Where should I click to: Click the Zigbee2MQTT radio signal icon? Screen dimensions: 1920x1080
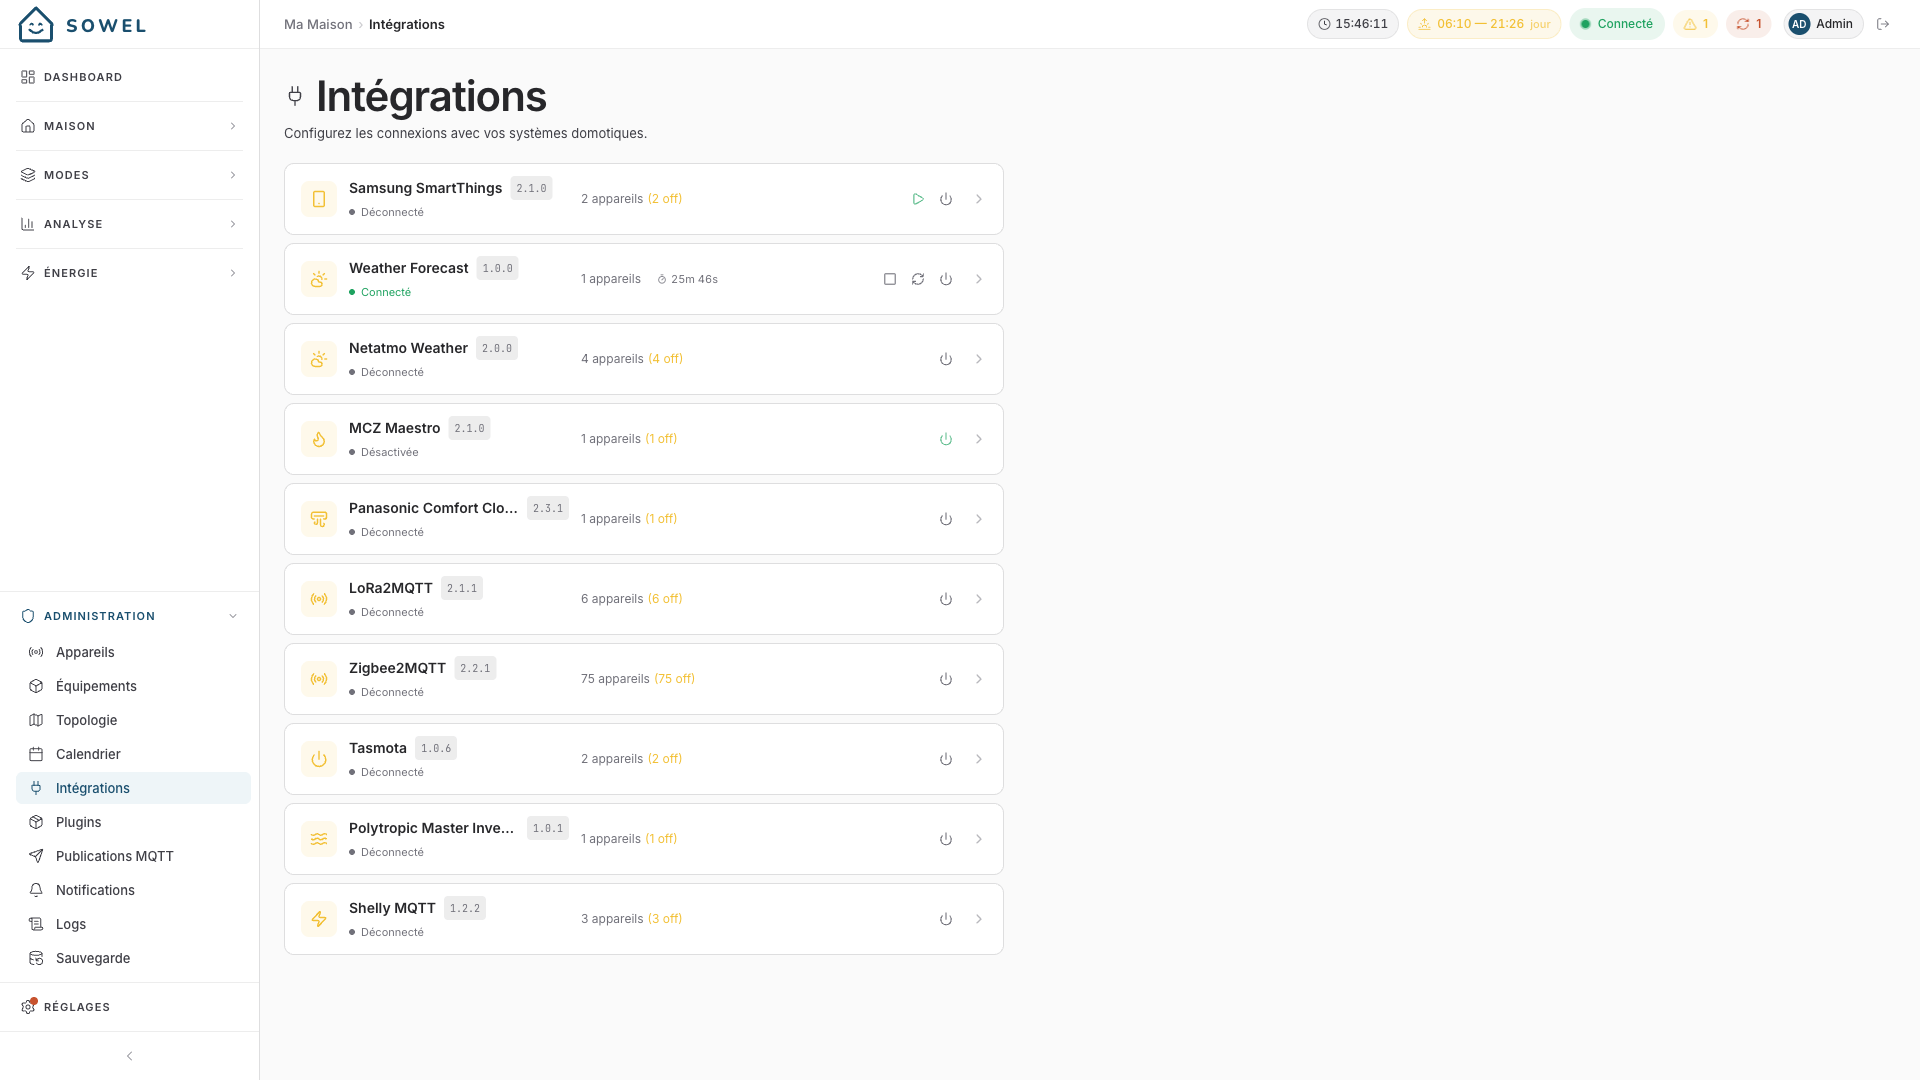[x=319, y=679]
